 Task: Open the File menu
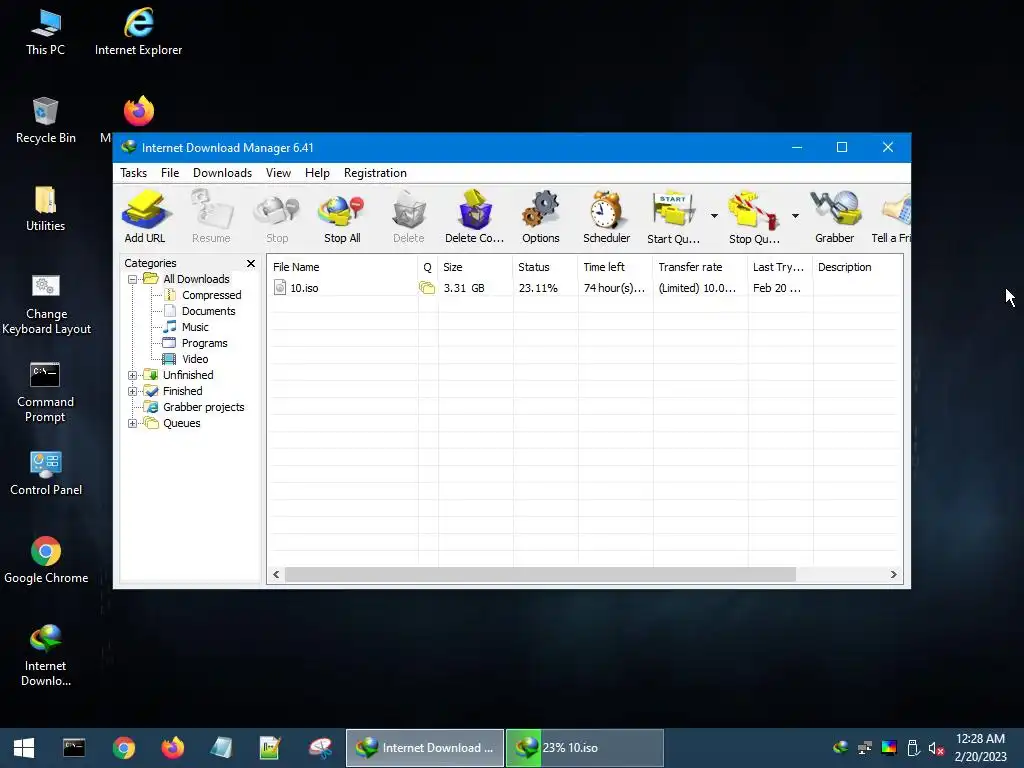coord(170,173)
